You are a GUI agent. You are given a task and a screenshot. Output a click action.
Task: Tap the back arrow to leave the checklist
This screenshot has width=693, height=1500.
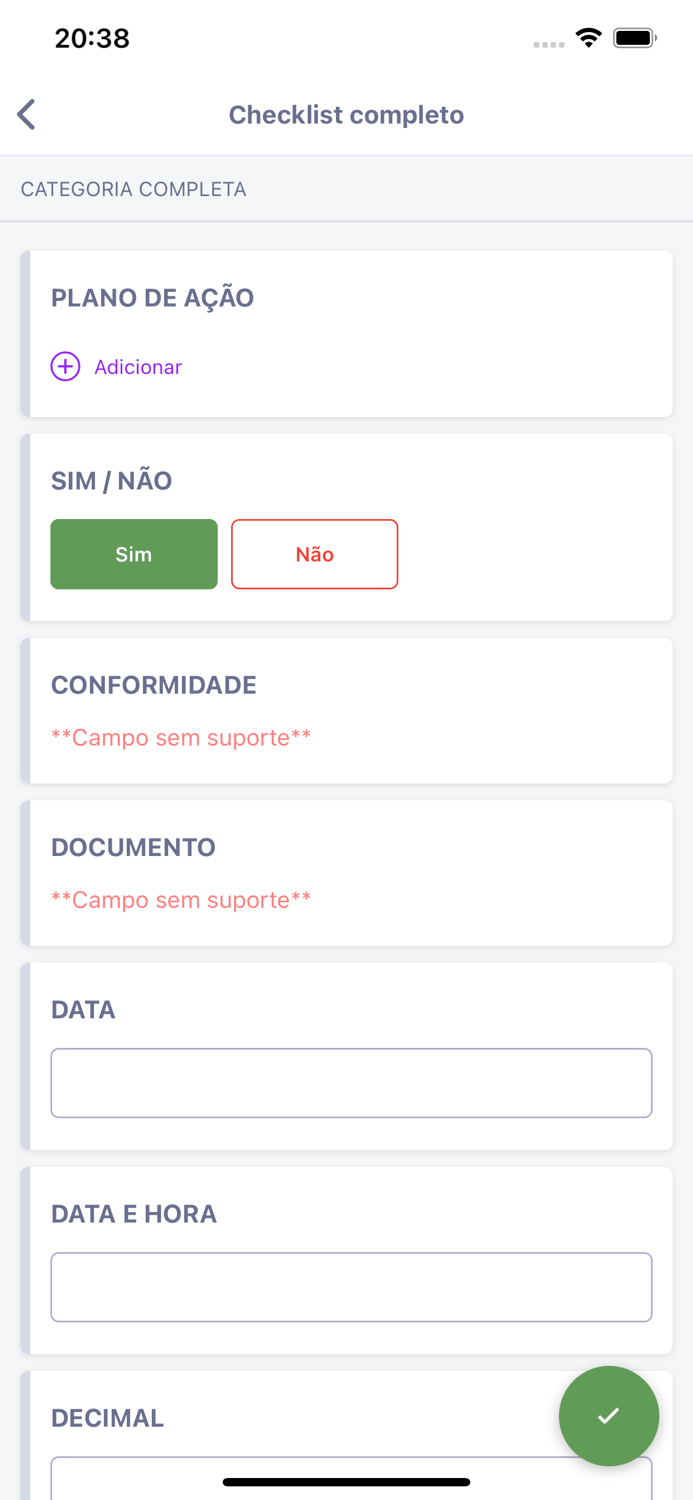pos(25,114)
